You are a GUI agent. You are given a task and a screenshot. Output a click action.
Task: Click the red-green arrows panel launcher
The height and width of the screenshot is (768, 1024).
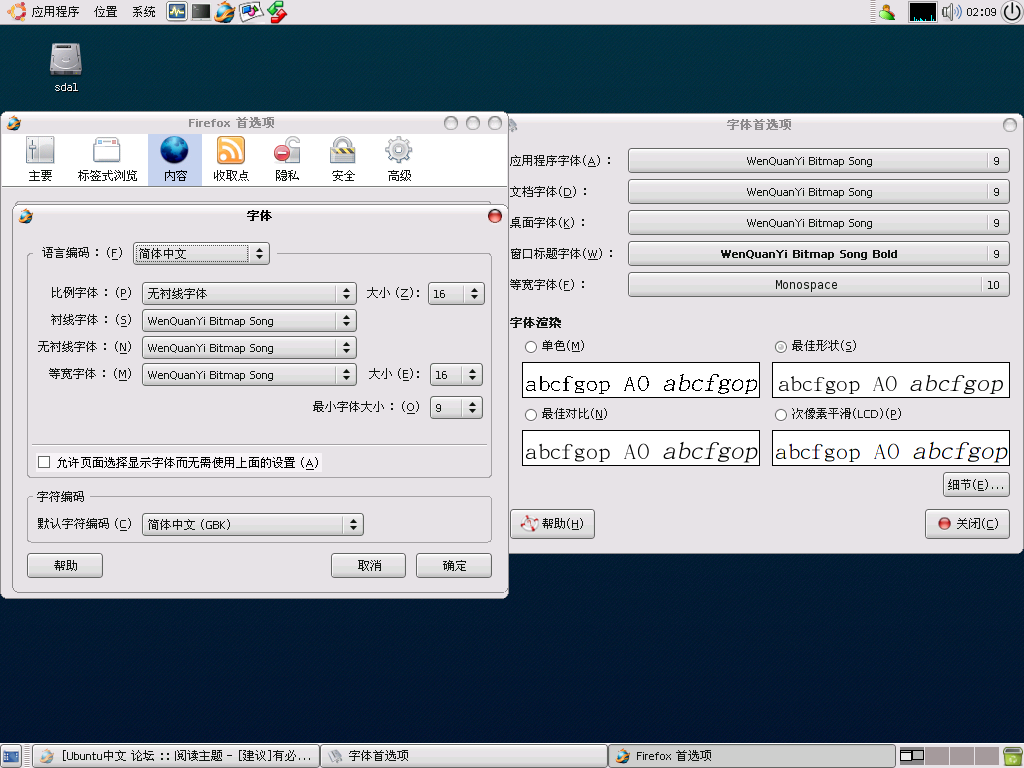(x=277, y=12)
